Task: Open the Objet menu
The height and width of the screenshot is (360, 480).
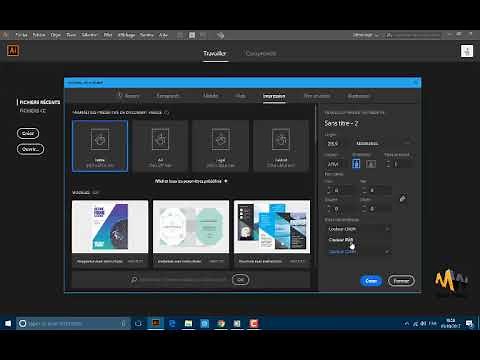Action: pos(56,35)
